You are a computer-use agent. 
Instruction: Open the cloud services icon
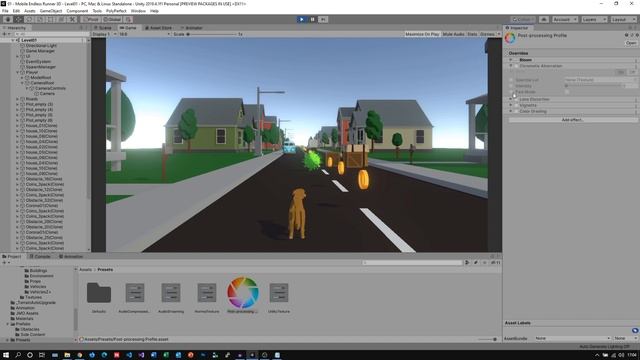tap(544, 19)
